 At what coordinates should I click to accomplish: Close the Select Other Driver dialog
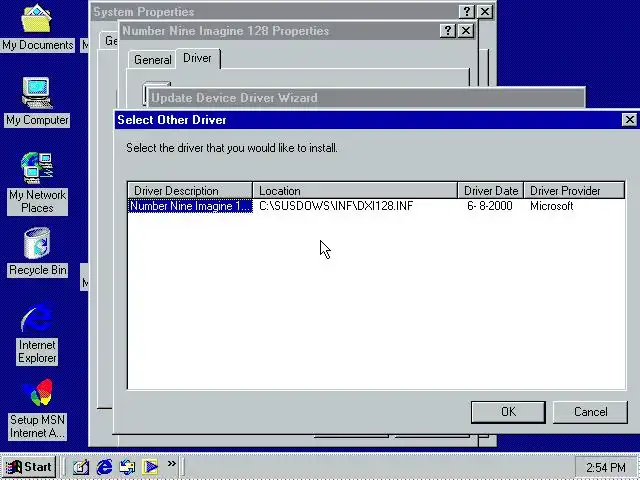pyautogui.click(x=629, y=120)
